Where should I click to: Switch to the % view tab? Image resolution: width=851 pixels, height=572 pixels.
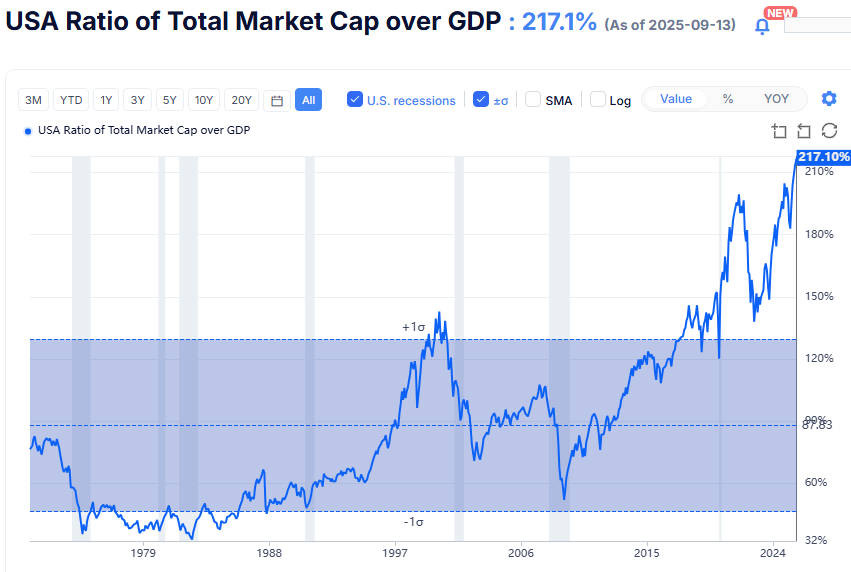(x=728, y=99)
